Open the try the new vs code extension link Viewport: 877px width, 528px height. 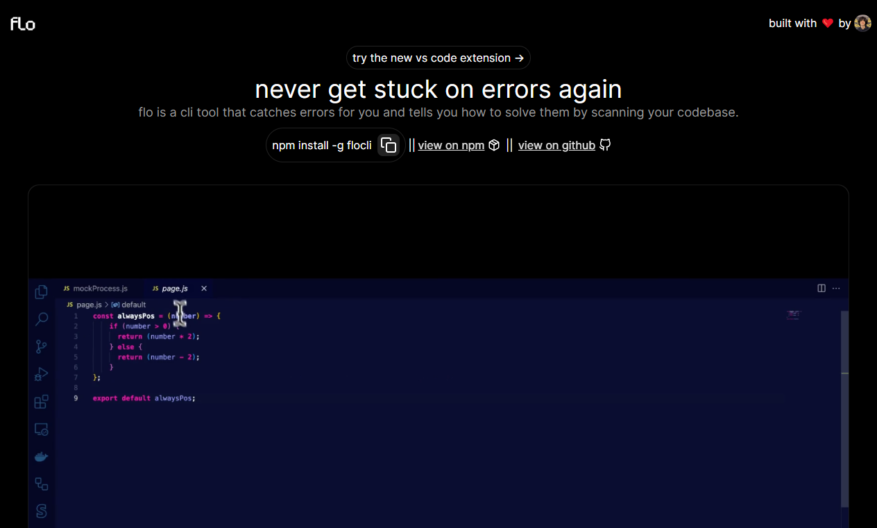[438, 58]
